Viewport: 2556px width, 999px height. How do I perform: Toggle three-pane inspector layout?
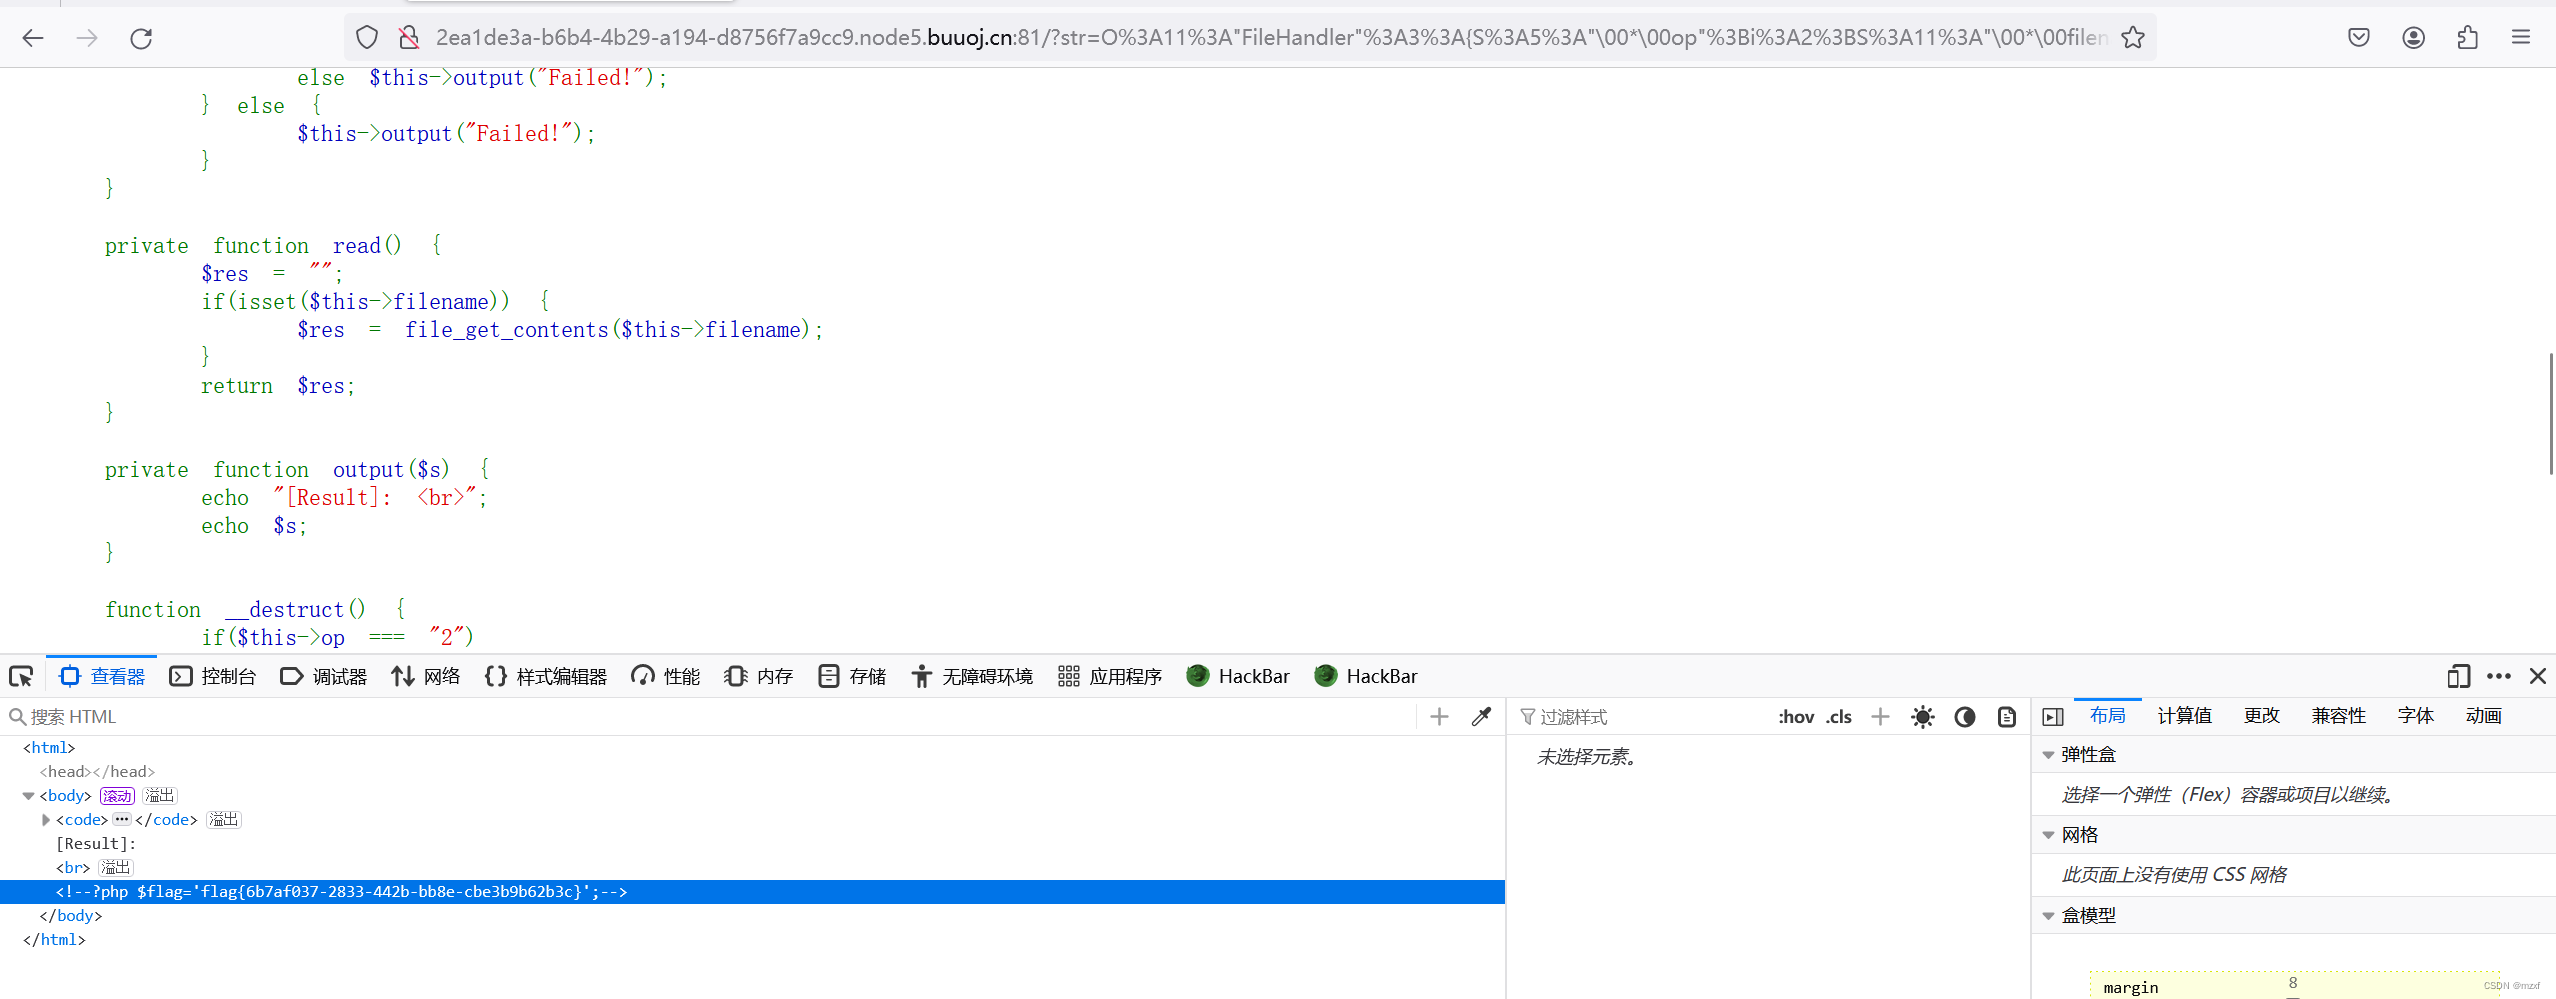(2053, 717)
